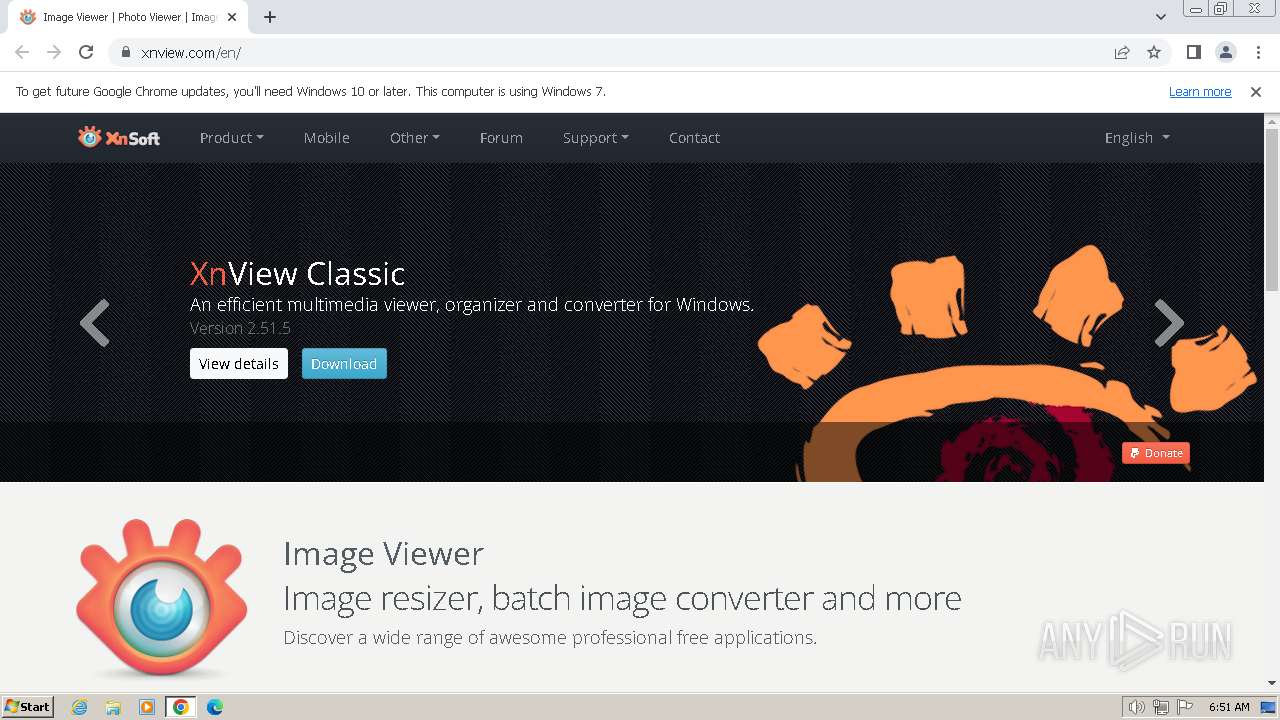Screen dimensions: 1280x720
Task: Bookmark this tab with star icon
Action: click(1154, 52)
